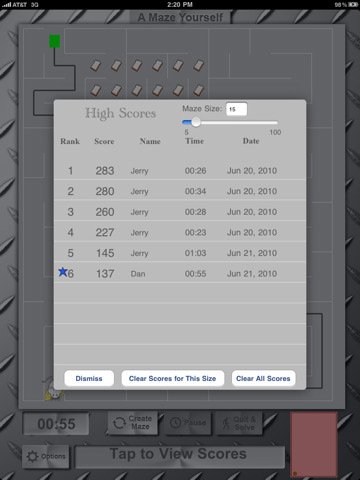This screenshot has width=360, height=480.
Task: Click the Maze Size slider thumb
Action: click(196, 122)
